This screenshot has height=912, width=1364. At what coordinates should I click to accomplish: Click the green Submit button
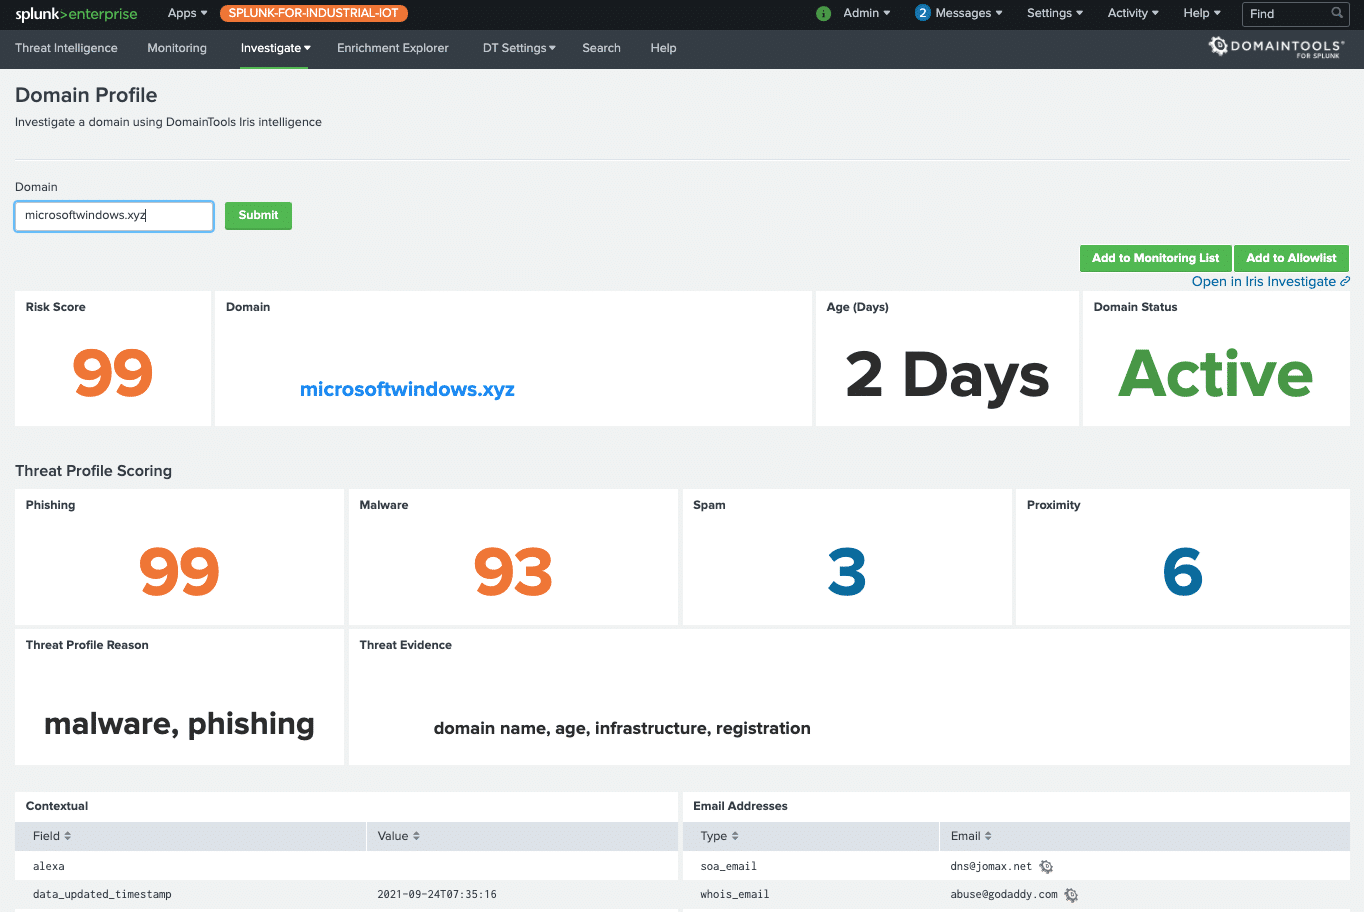click(x=258, y=215)
